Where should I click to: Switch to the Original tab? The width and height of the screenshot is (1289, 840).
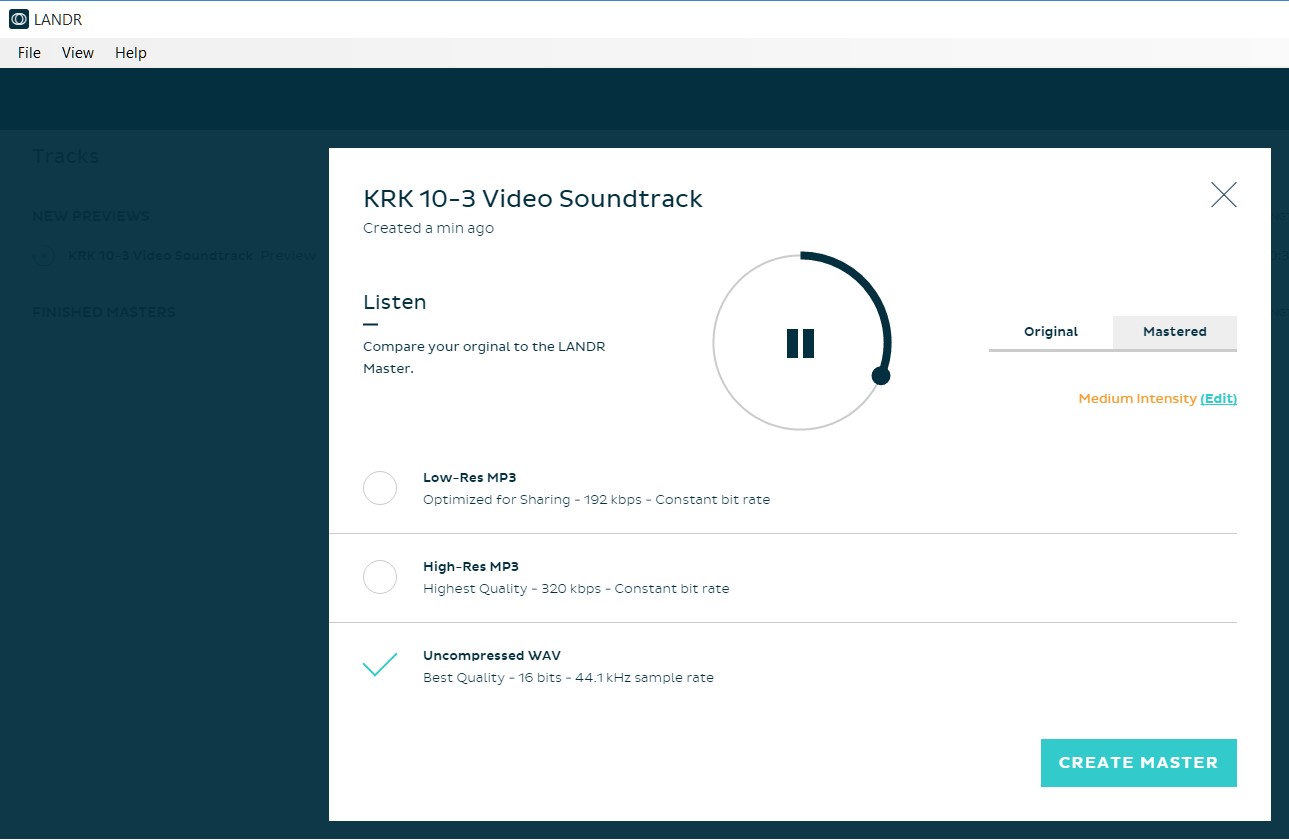coord(1051,332)
